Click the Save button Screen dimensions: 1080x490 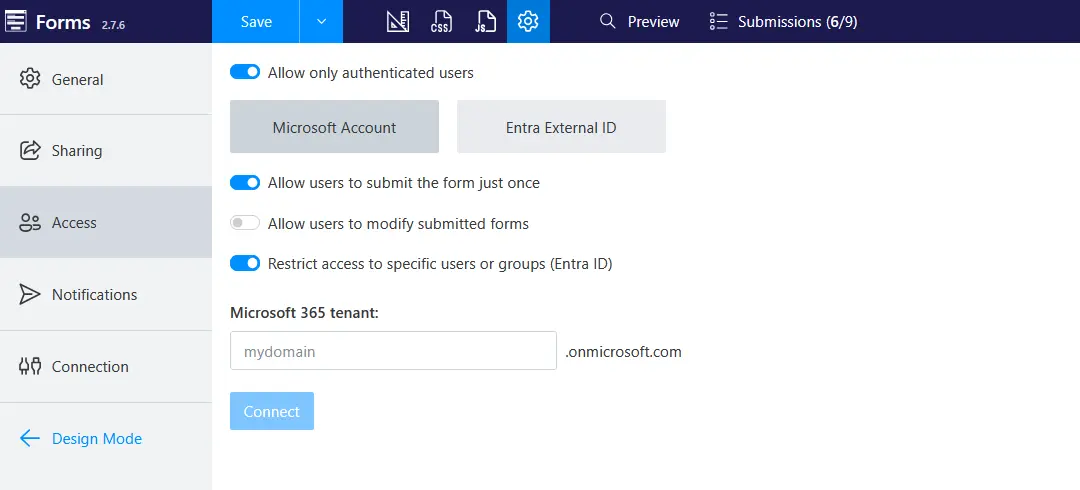pyautogui.click(x=256, y=21)
